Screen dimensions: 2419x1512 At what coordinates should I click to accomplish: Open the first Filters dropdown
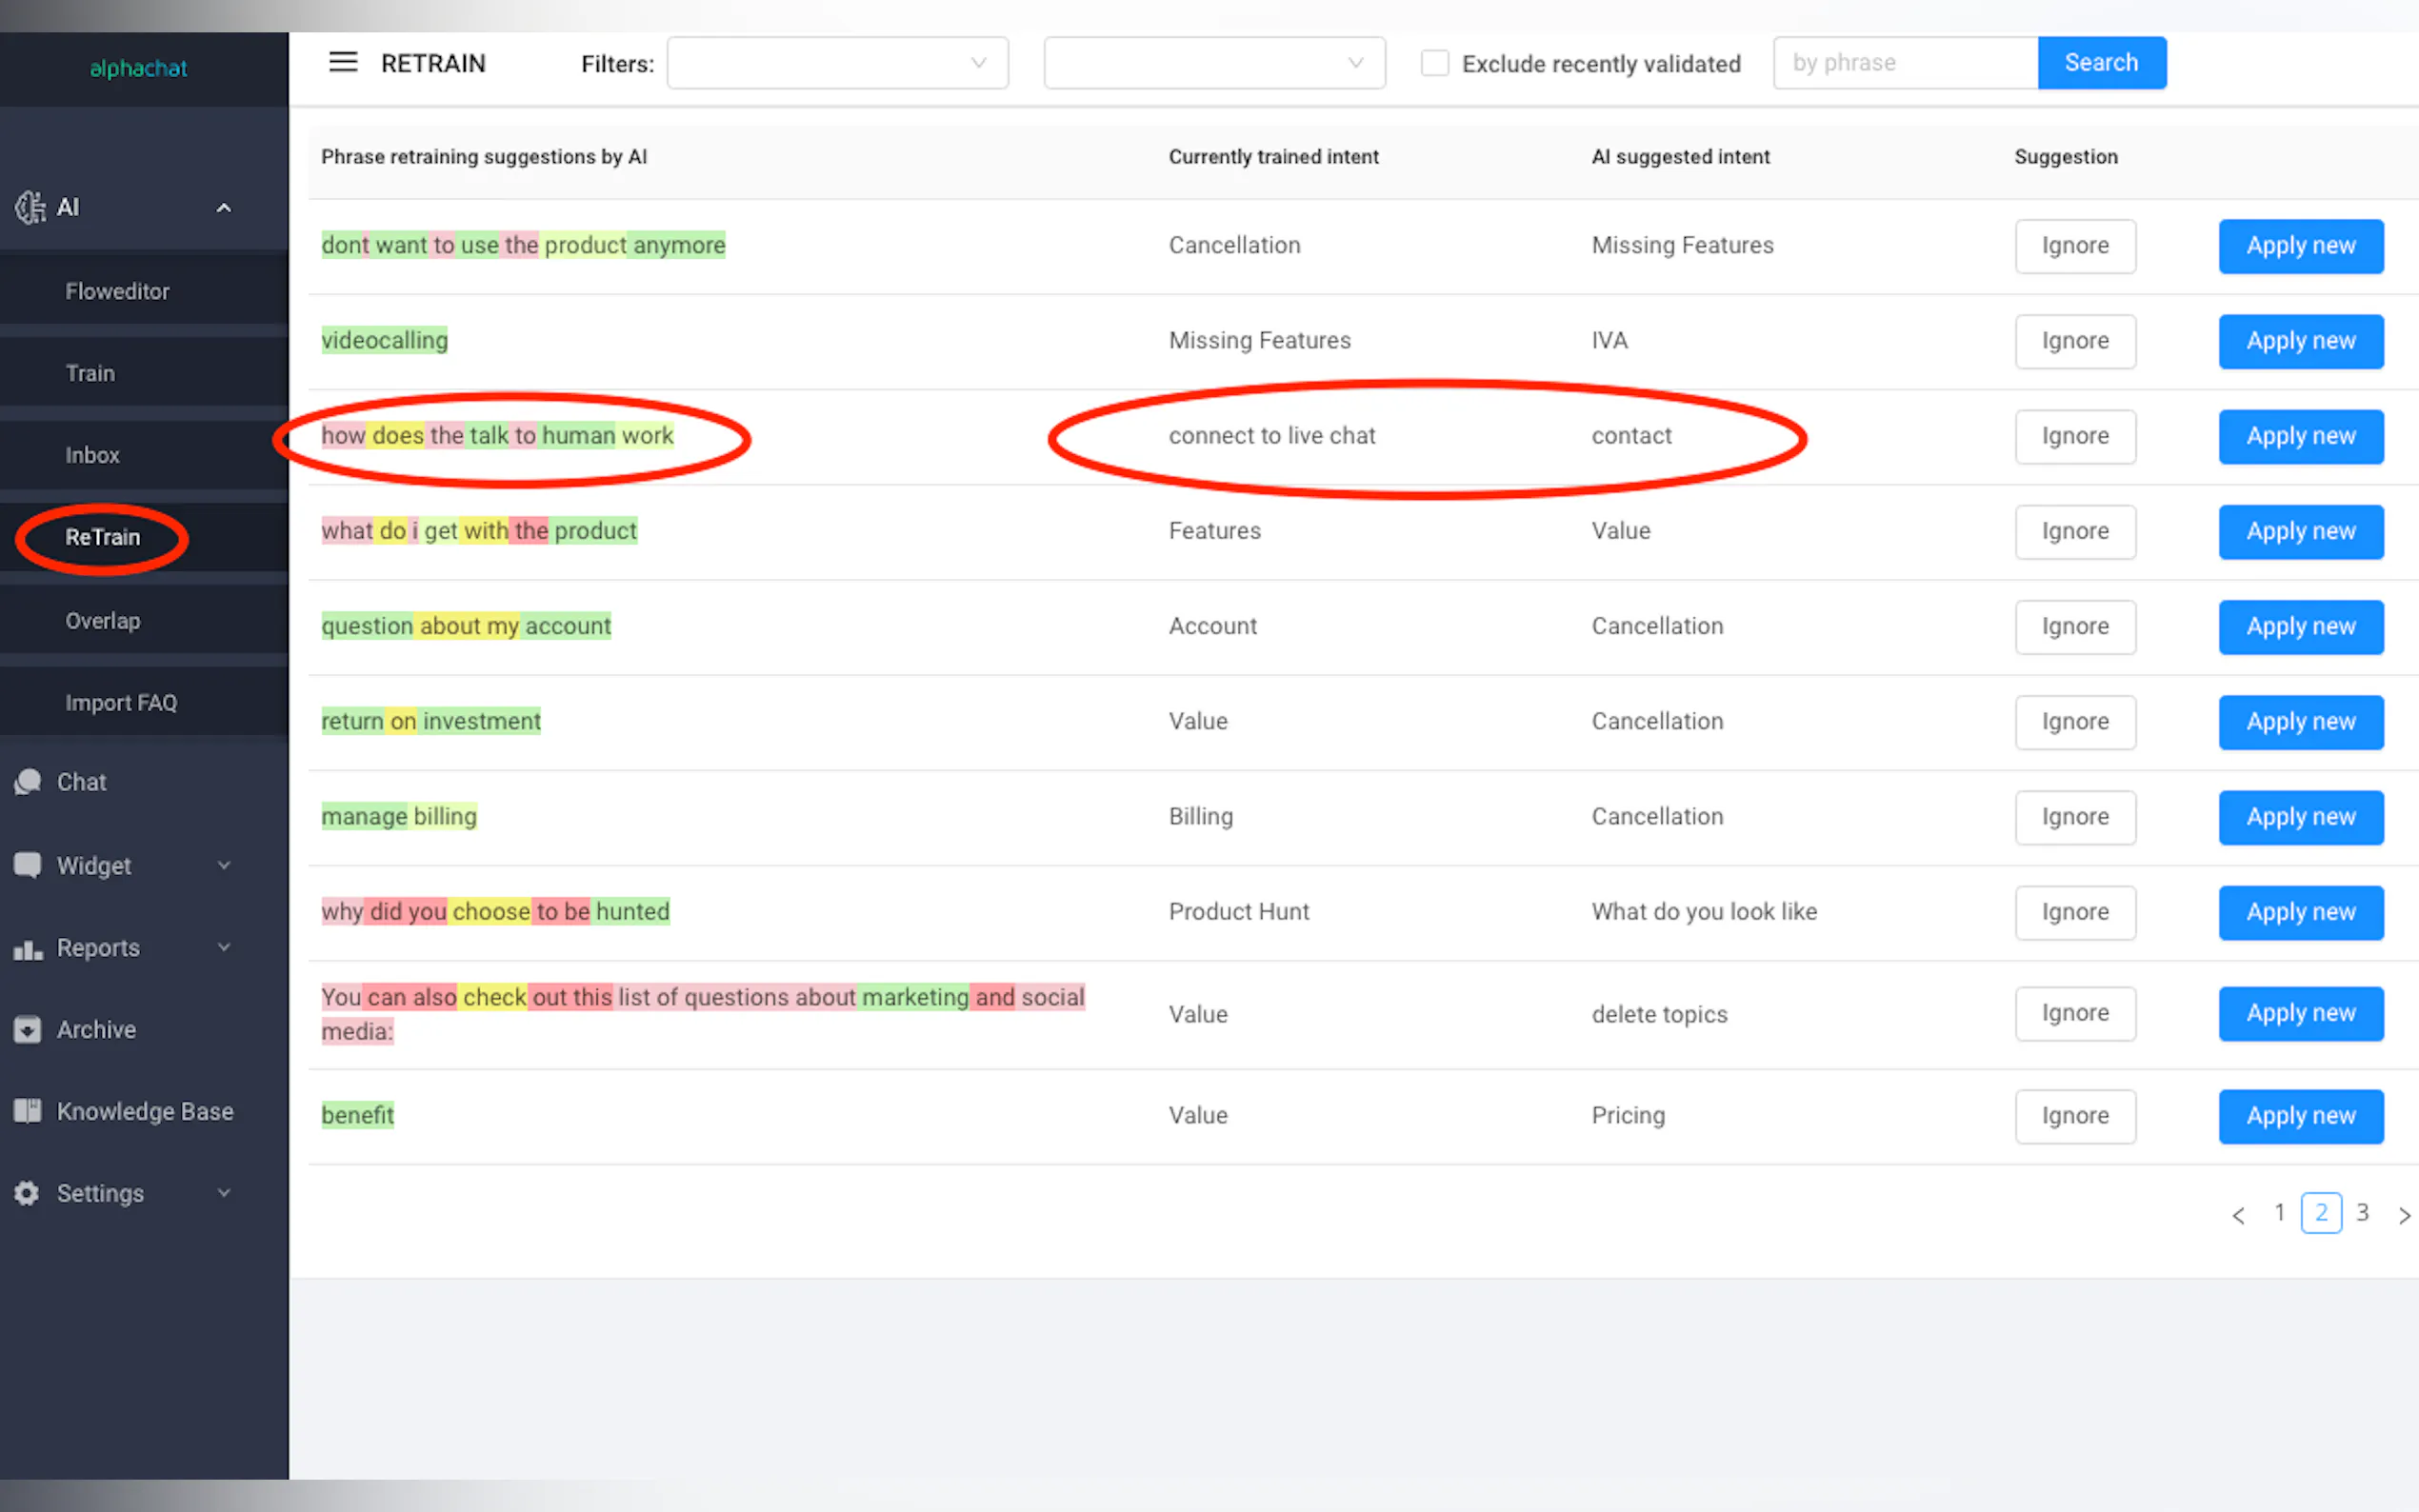[x=837, y=63]
